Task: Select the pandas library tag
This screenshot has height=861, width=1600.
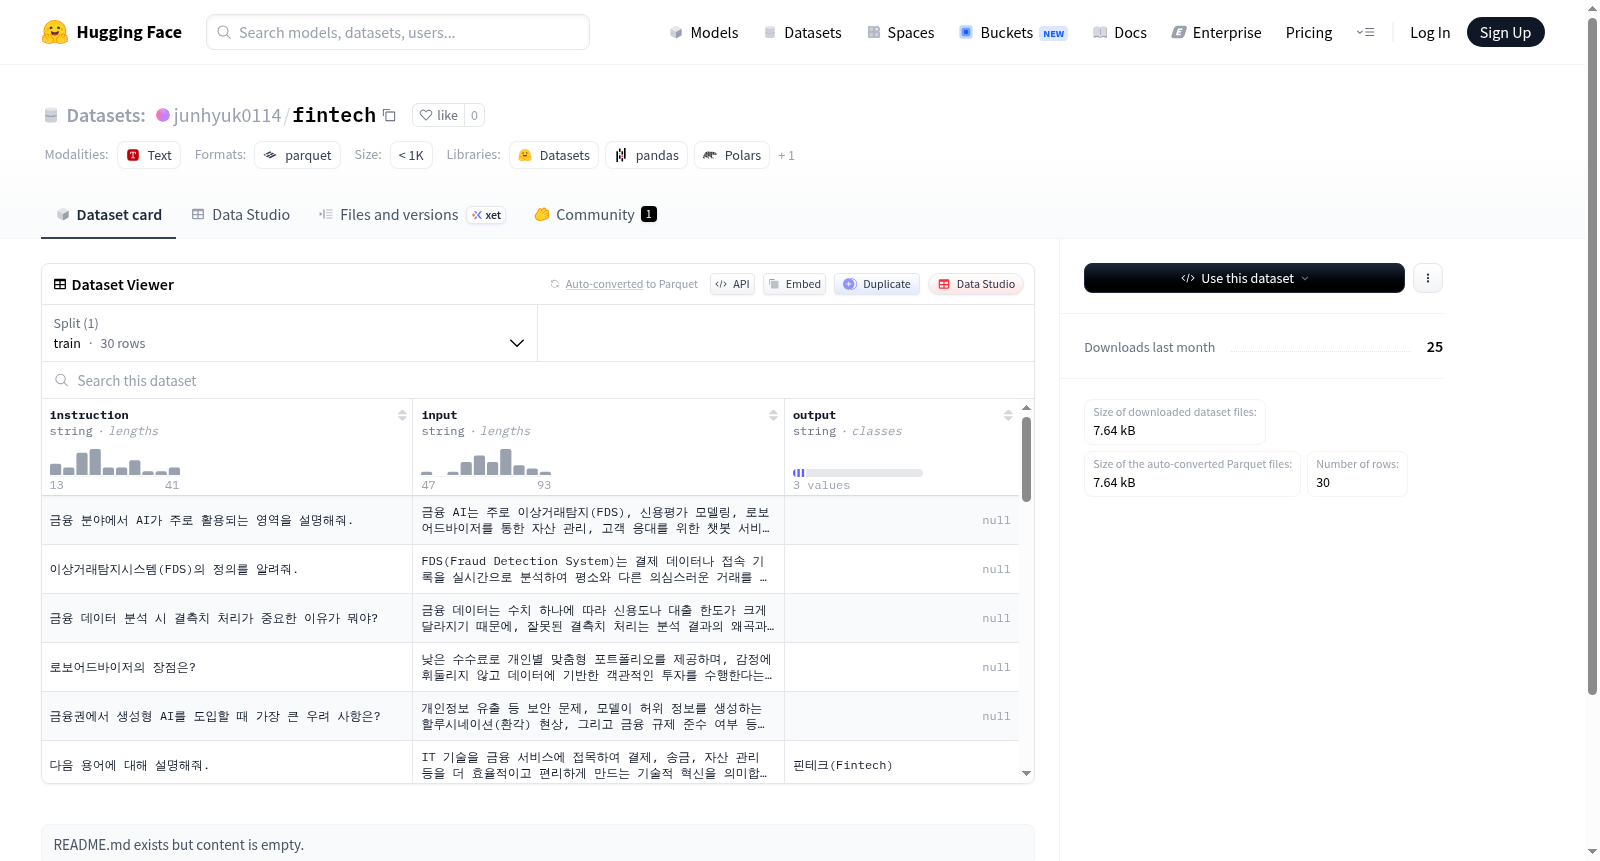Action: coord(646,155)
